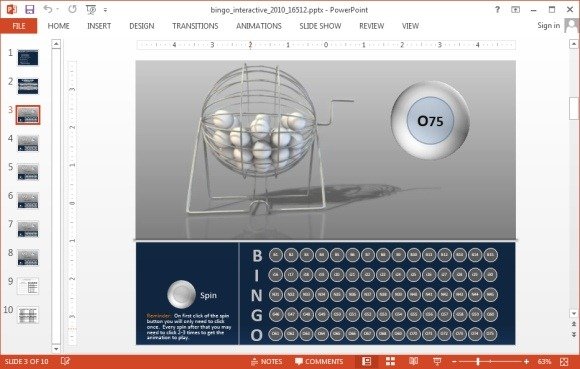Image resolution: width=580 pixels, height=369 pixels.
Task: Go to next slide double-arrow
Action: coord(574,334)
